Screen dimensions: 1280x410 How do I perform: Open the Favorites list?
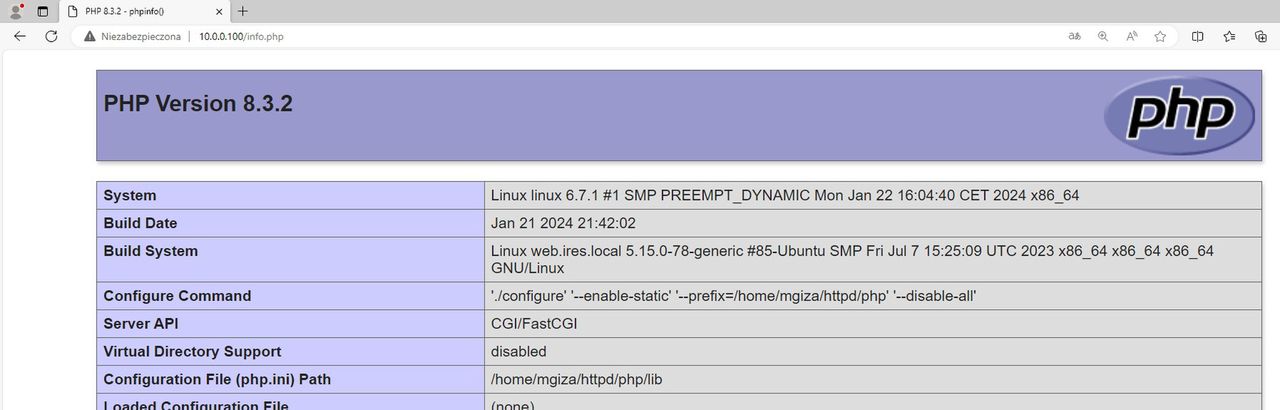click(1229, 36)
